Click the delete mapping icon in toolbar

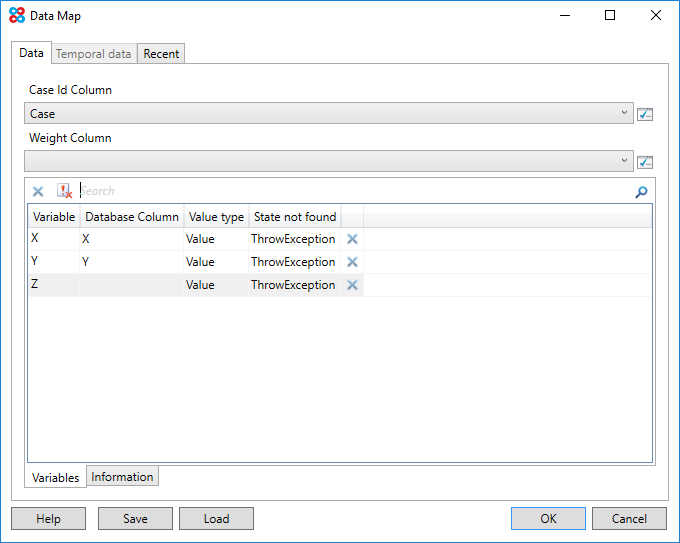(x=38, y=191)
